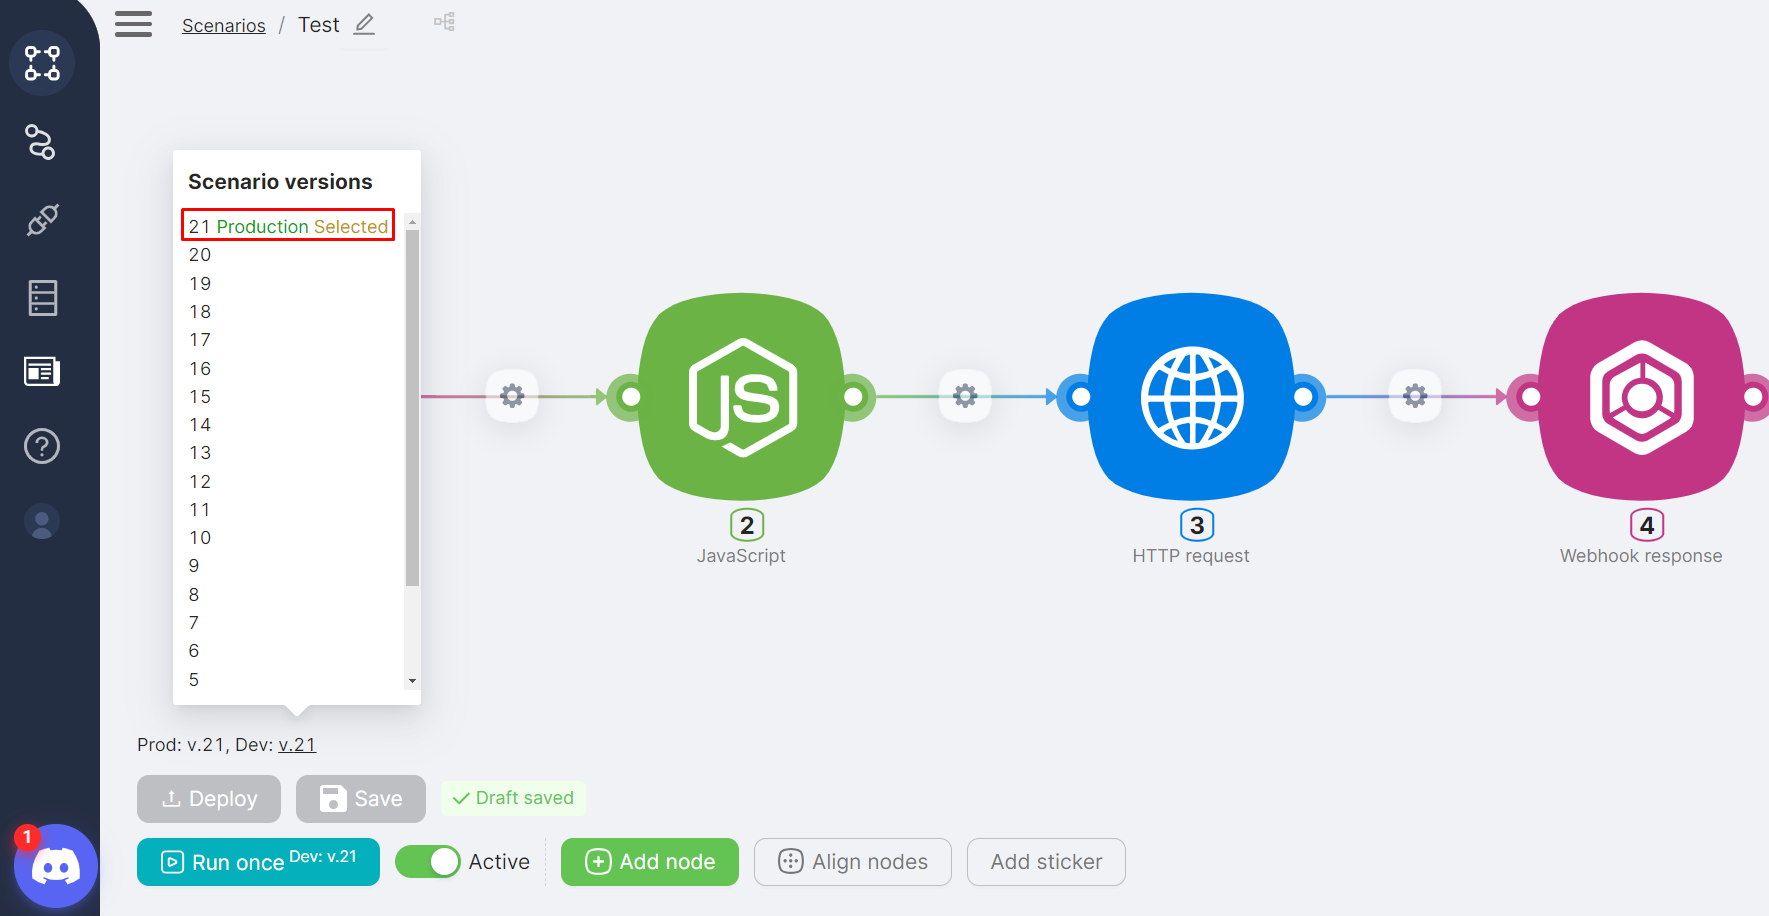Image resolution: width=1769 pixels, height=916 pixels.
Task: Click the Add sticker button
Action: click(1046, 862)
